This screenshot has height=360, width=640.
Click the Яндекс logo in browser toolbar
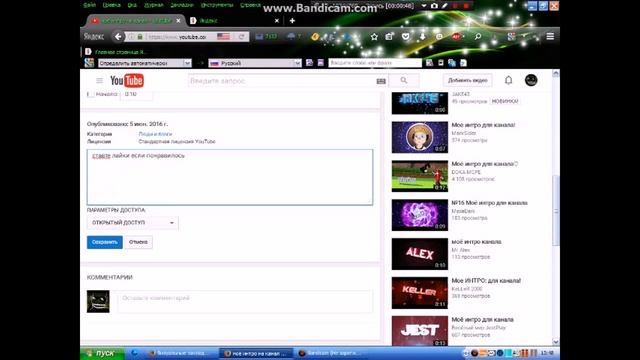tap(94, 37)
